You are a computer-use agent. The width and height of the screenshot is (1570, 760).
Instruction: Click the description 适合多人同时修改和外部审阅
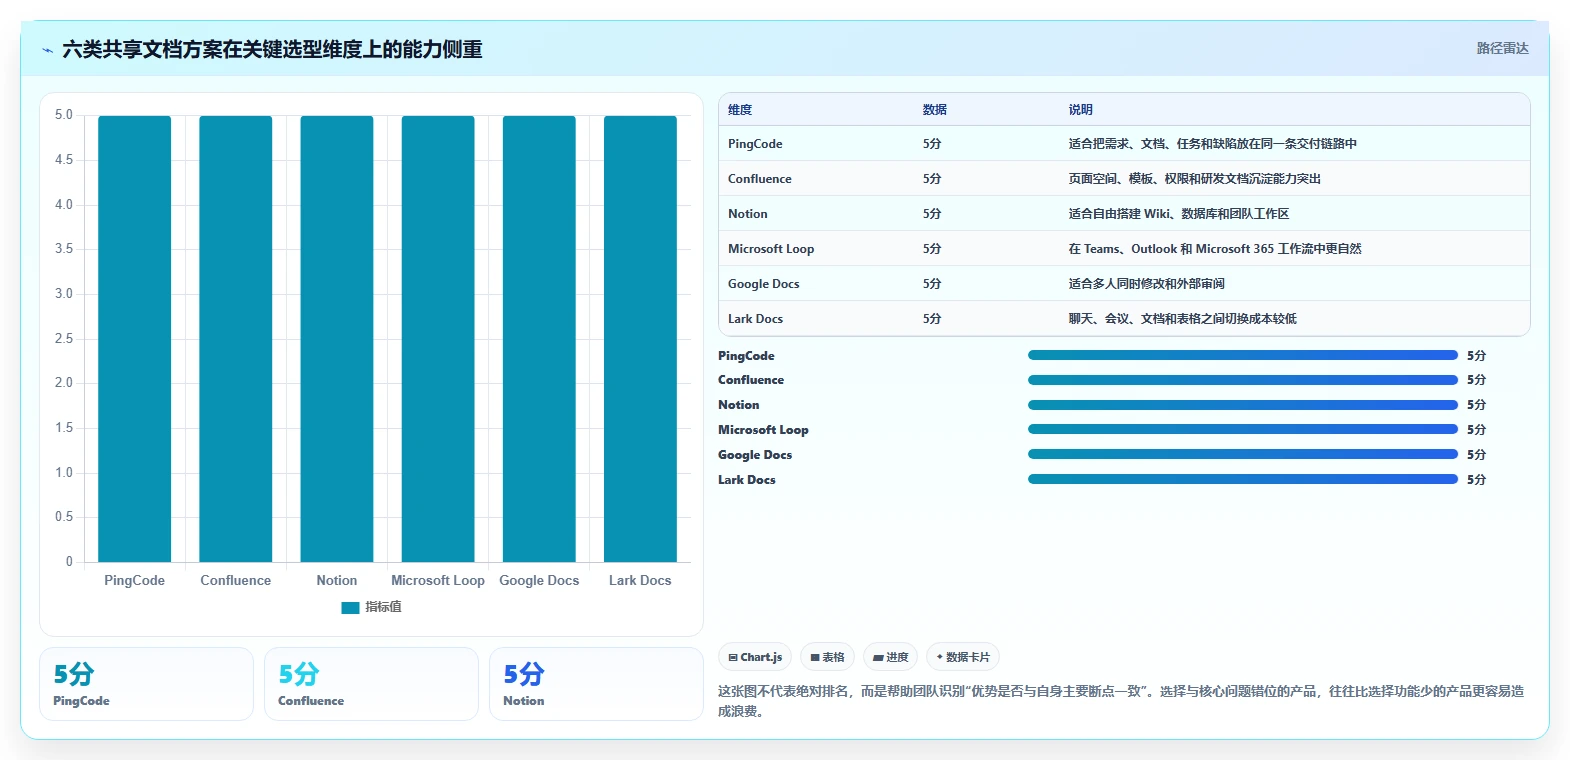(x=1146, y=284)
